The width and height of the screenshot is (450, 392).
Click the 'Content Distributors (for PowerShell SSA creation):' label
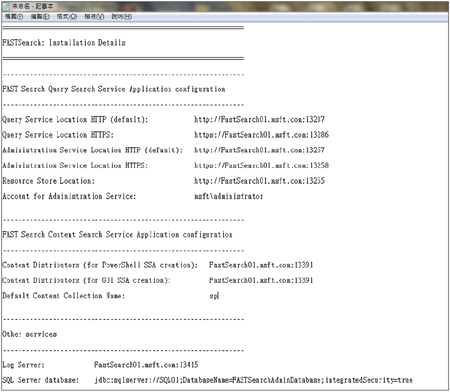coord(100,265)
